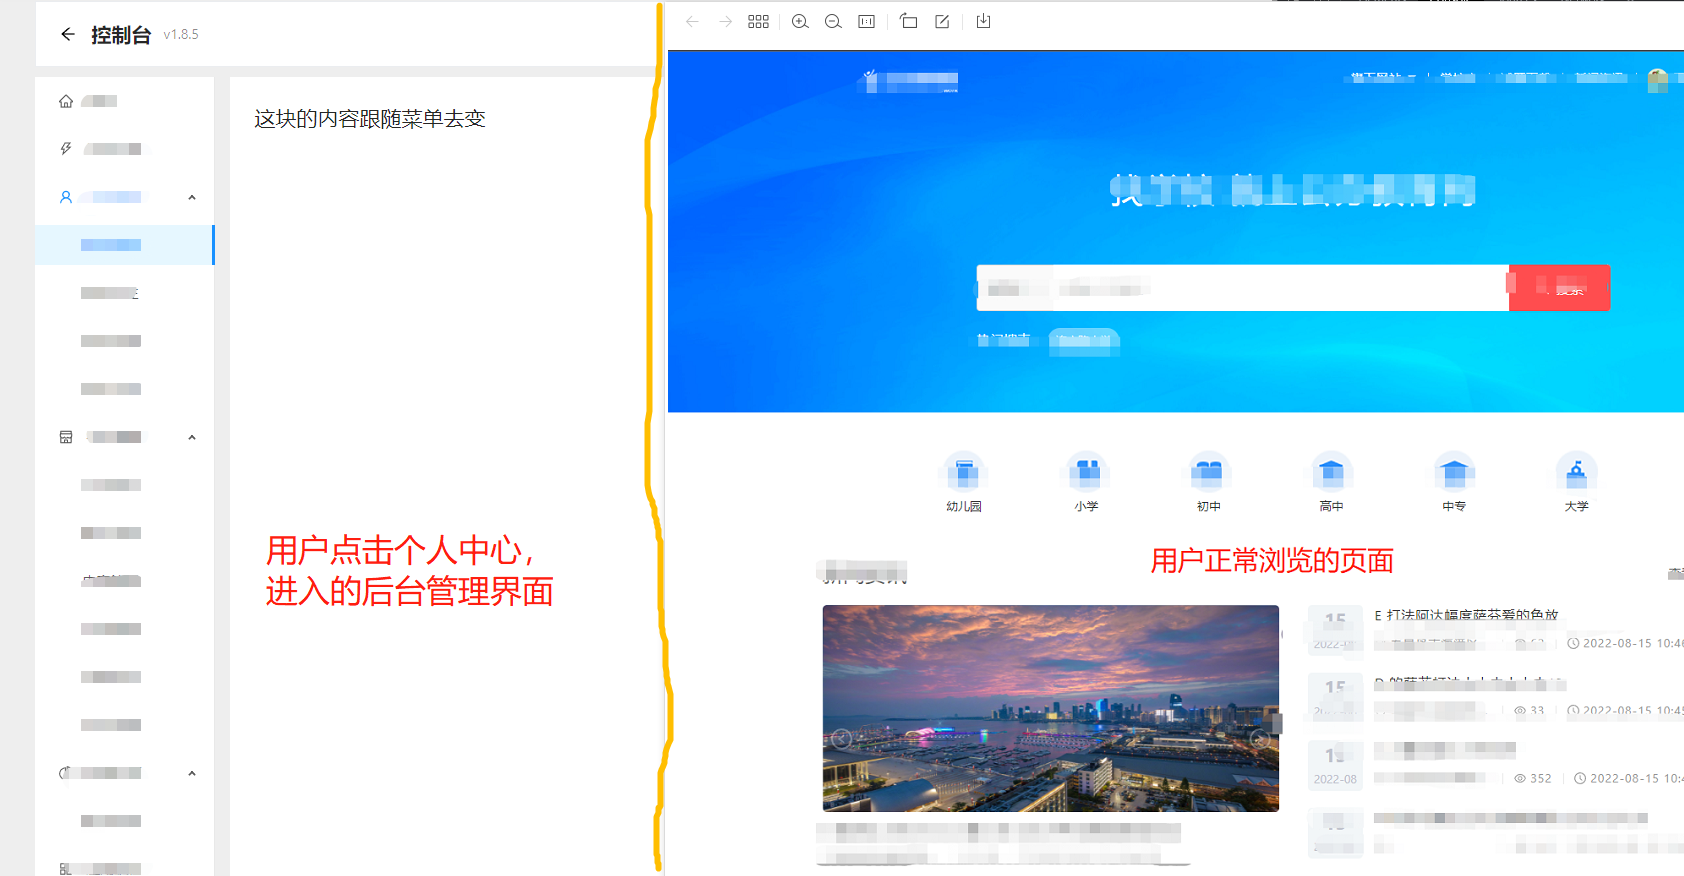Select the highlighted active sidebar submenu item
Viewport: 1684px width, 876px height.
click(124, 245)
